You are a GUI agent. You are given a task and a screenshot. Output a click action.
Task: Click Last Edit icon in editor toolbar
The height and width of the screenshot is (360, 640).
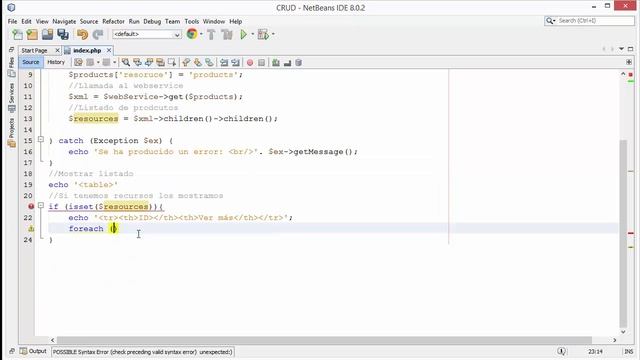tap(78, 62)
